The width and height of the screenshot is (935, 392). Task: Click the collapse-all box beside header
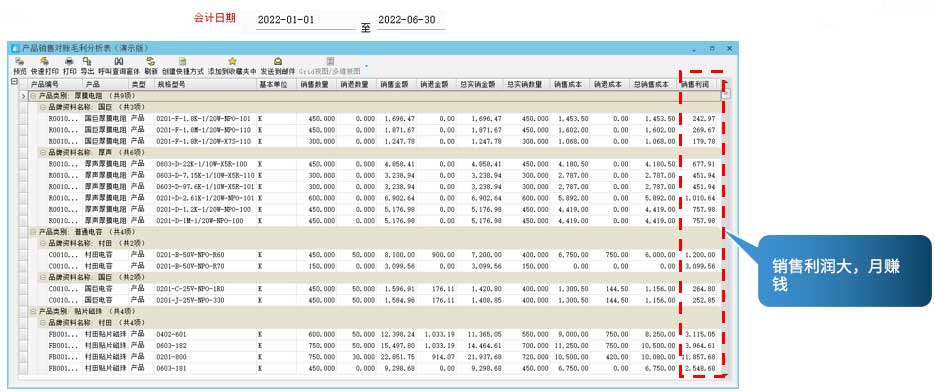(14, 82)
